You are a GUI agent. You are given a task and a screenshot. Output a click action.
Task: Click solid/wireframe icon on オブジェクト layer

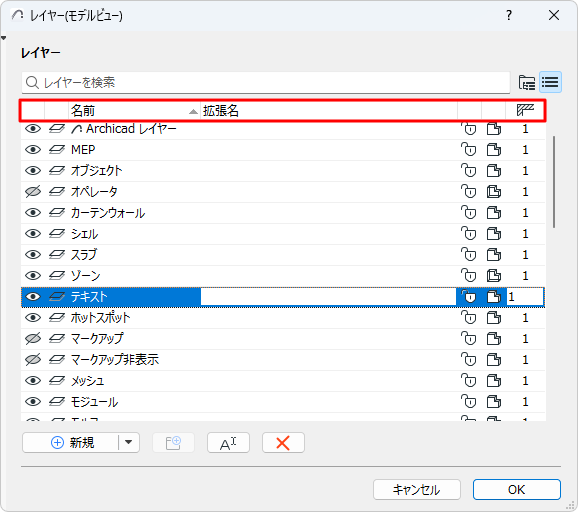pyautogui.click(x=494, y=171)
